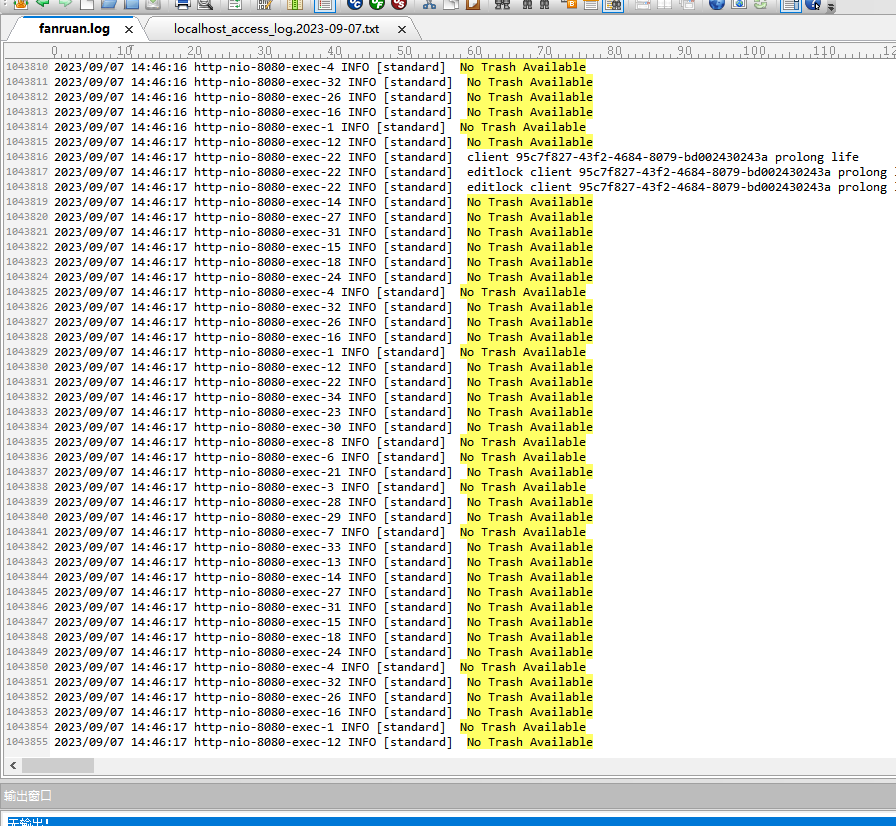896x826 pixels.
Task: Close the localhost_access_log.2023-09-07.txt tab
Action: (402, 29)
